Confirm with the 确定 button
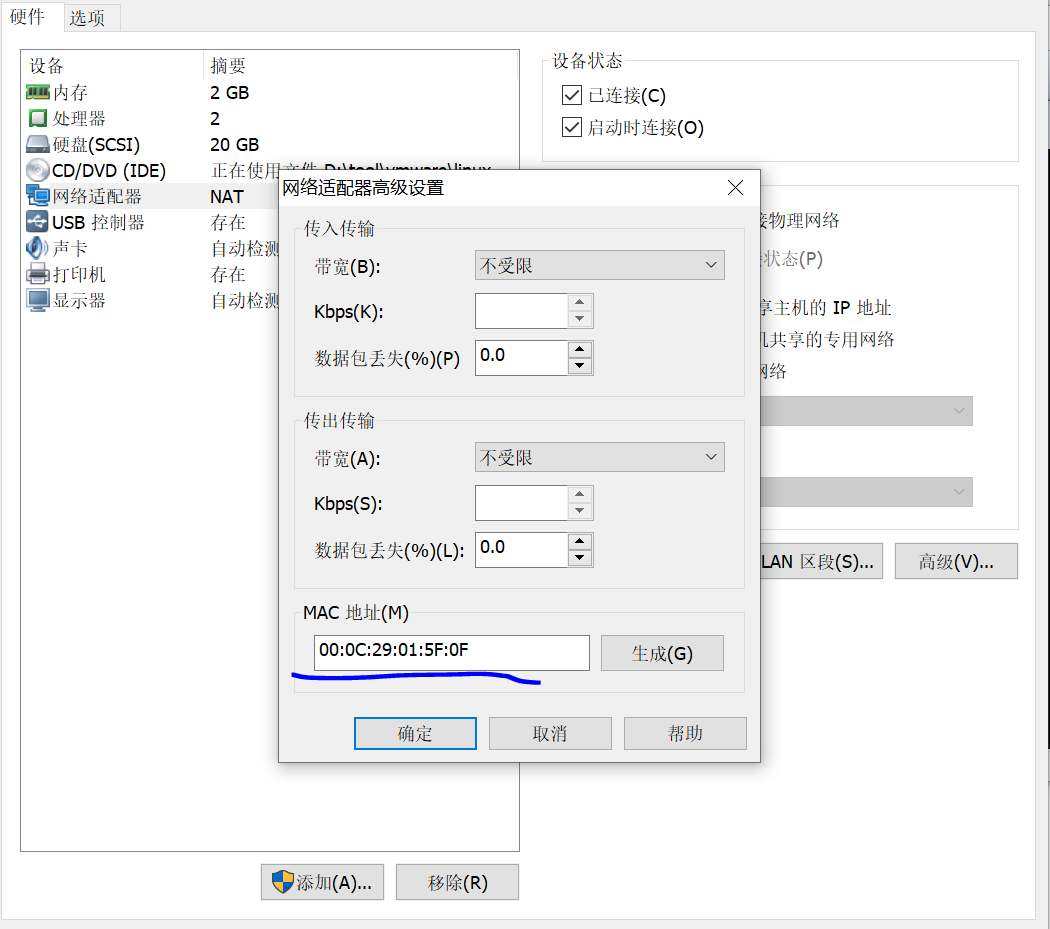This screenshot has width=1050, height=929. 415,733
